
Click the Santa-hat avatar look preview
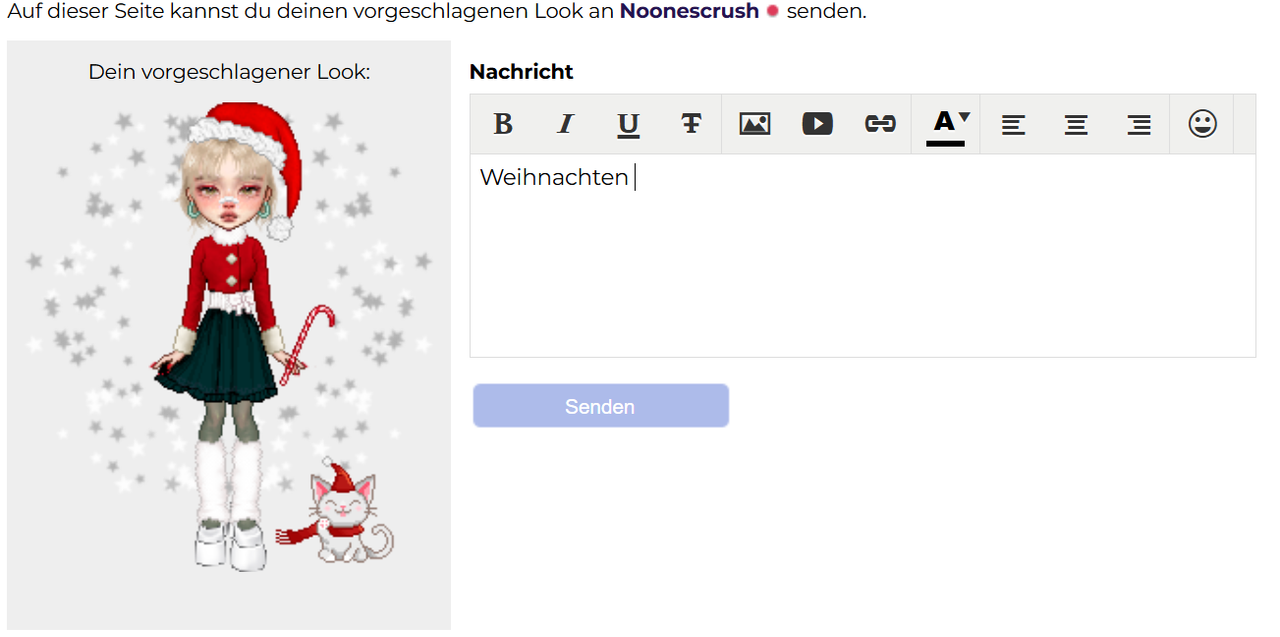229,335
